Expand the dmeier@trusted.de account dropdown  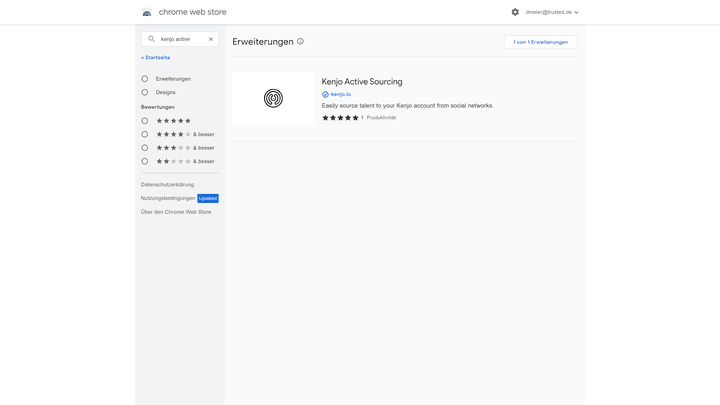552,12
